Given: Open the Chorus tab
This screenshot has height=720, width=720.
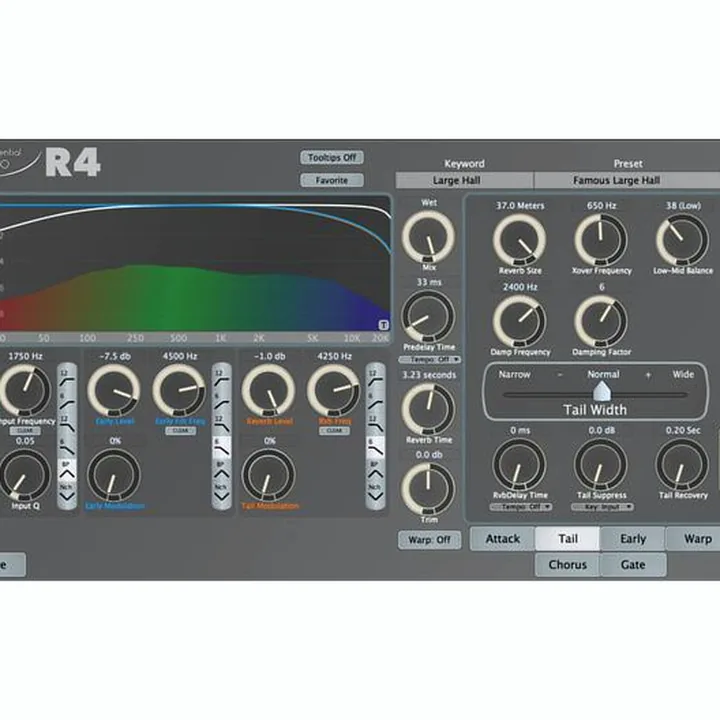Looking at the screenshot, I should 568,564.
